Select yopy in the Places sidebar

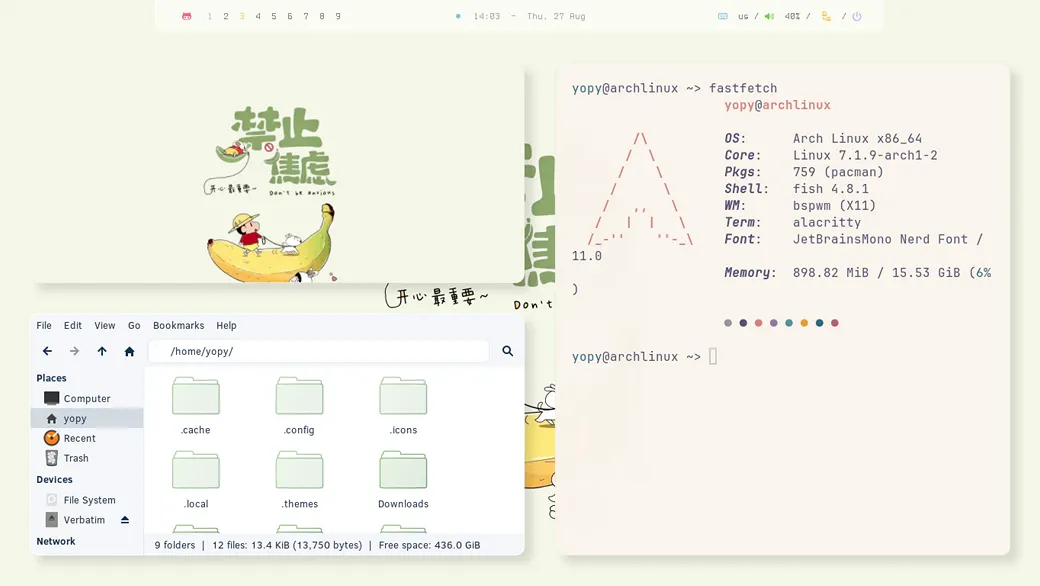87,418
